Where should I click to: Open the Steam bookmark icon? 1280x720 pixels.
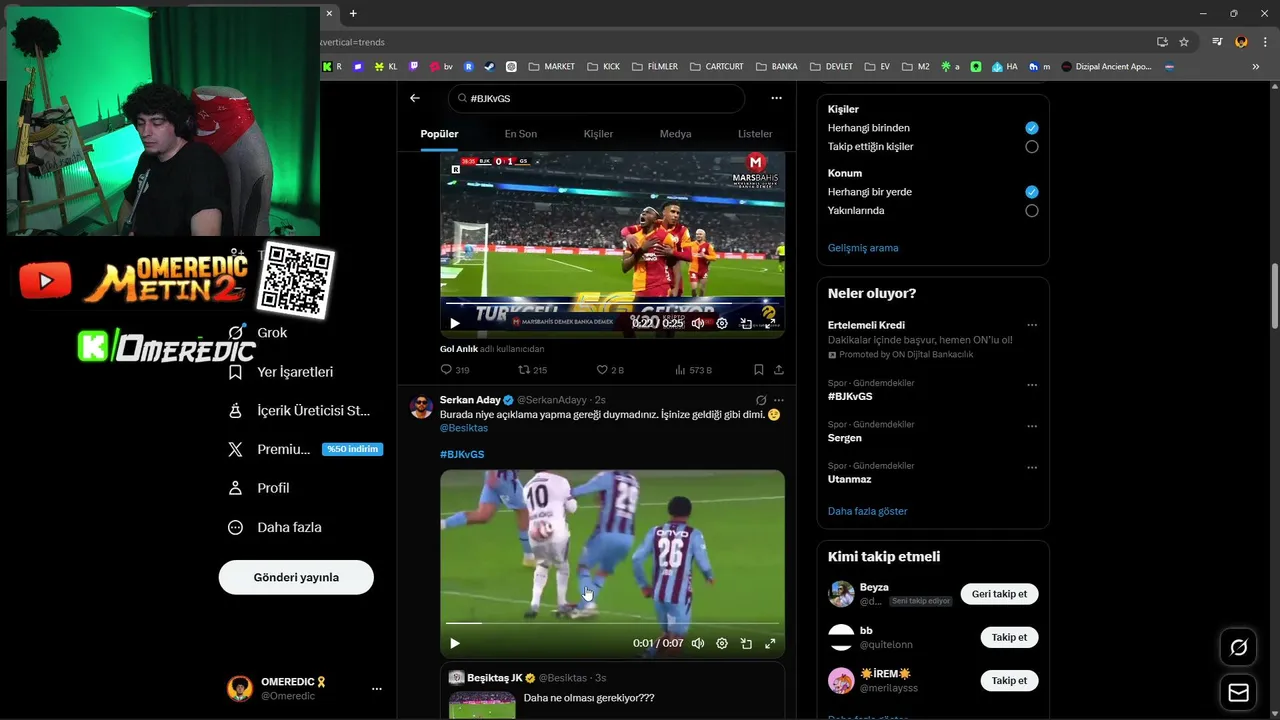click(489, 67)
